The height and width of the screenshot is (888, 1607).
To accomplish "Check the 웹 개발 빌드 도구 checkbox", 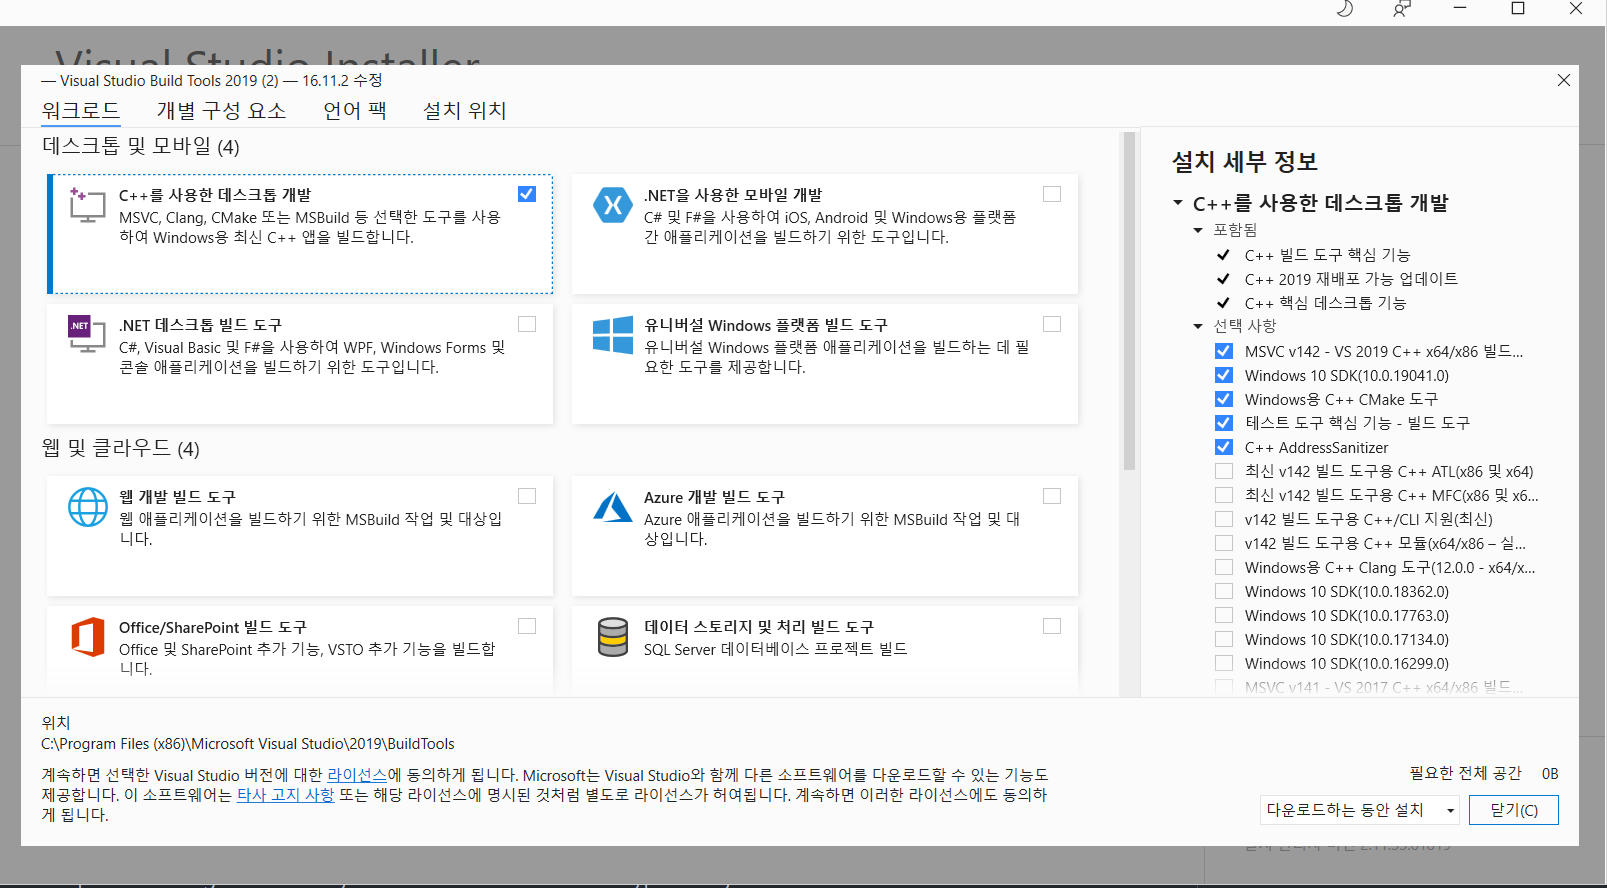I will tap(527, 496).
